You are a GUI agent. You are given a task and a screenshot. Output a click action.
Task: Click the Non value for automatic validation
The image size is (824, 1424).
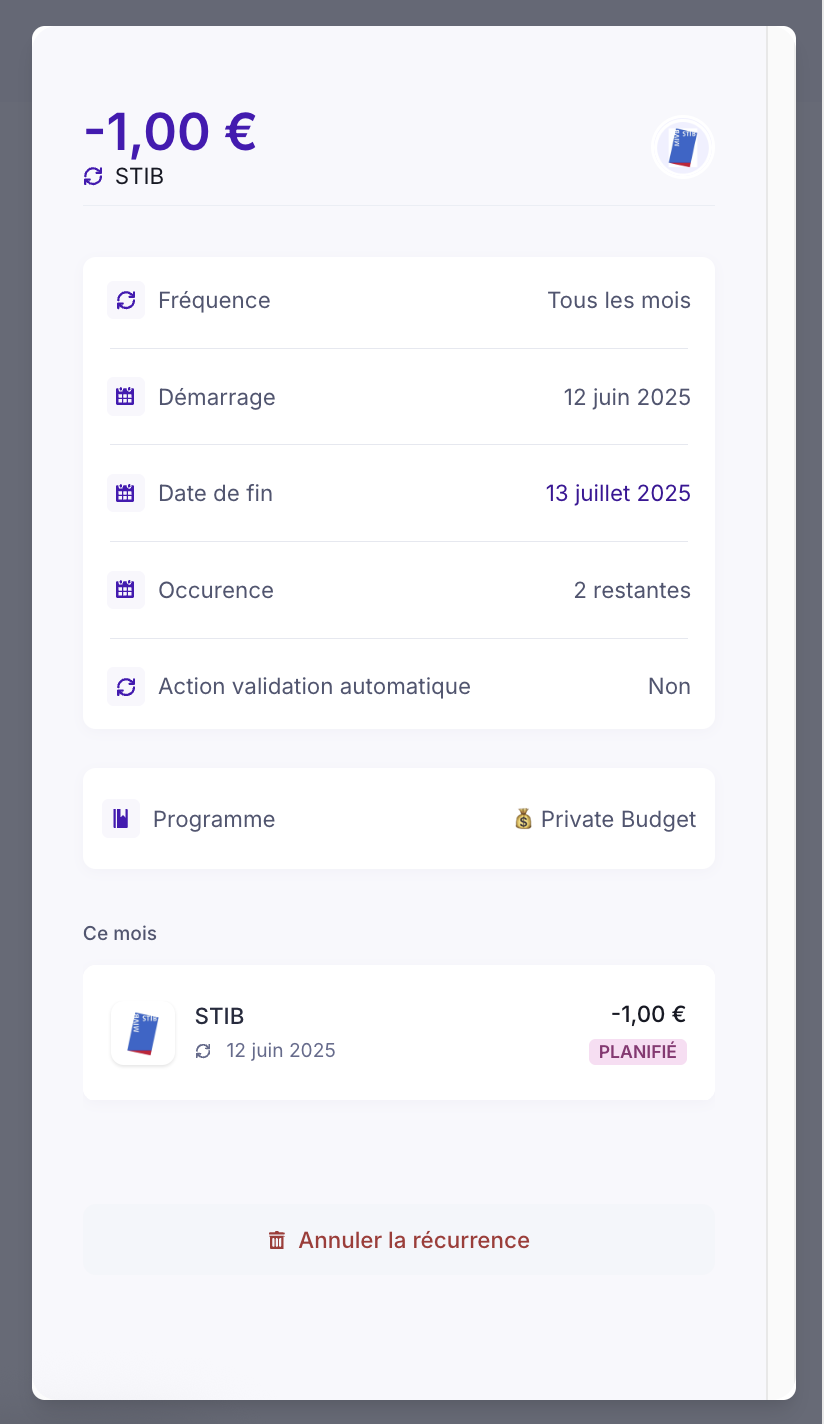[x=669, y=686]
